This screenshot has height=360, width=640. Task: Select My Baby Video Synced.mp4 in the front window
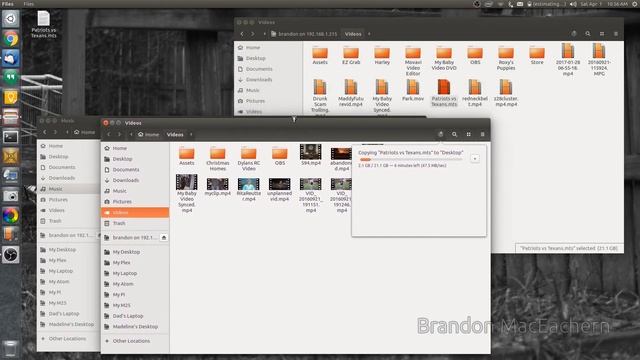click(187, 193)
